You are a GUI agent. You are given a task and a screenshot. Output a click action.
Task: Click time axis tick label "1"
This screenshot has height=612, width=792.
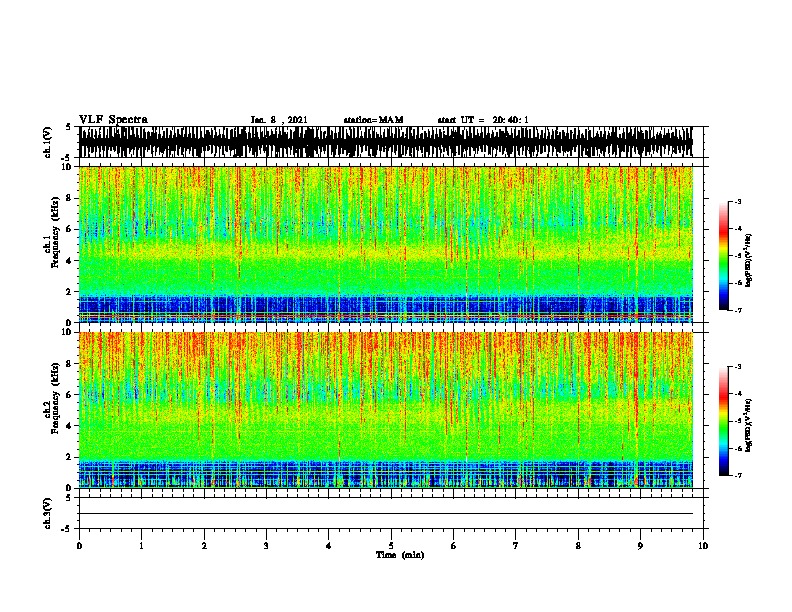coord(141,546)
